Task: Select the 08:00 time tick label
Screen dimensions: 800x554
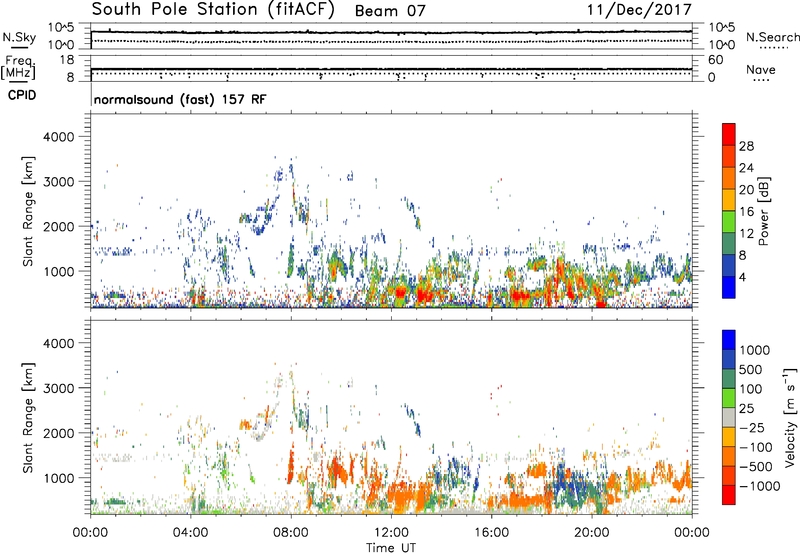Action: click(291, 533)
